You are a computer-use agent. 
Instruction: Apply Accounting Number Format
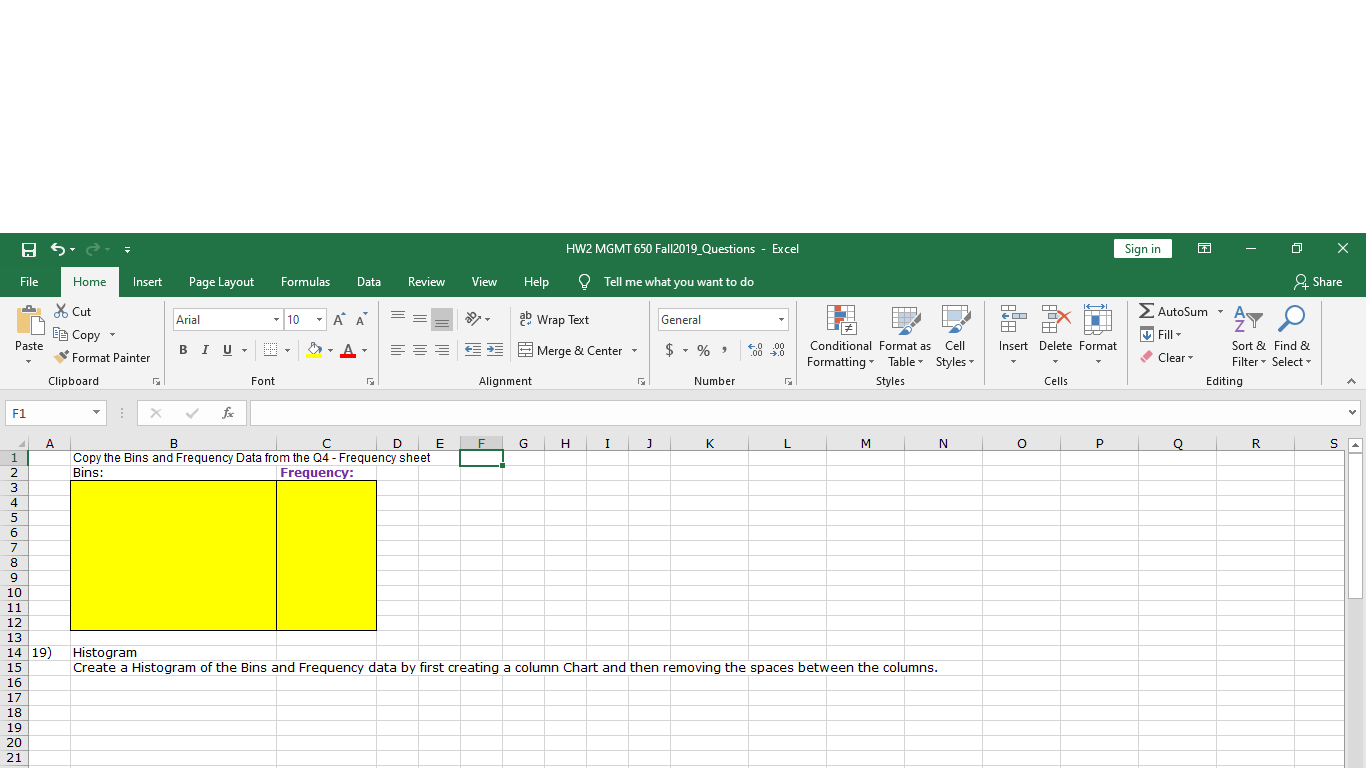[x=669, y=350]
